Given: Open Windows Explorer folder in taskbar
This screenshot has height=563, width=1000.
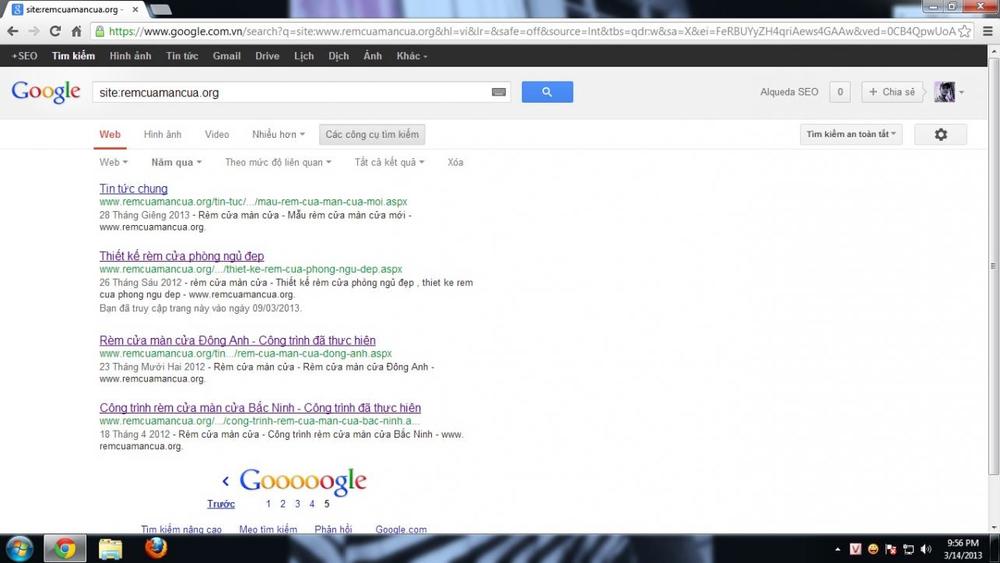Looking at the screenshot, I should (110, 549).
